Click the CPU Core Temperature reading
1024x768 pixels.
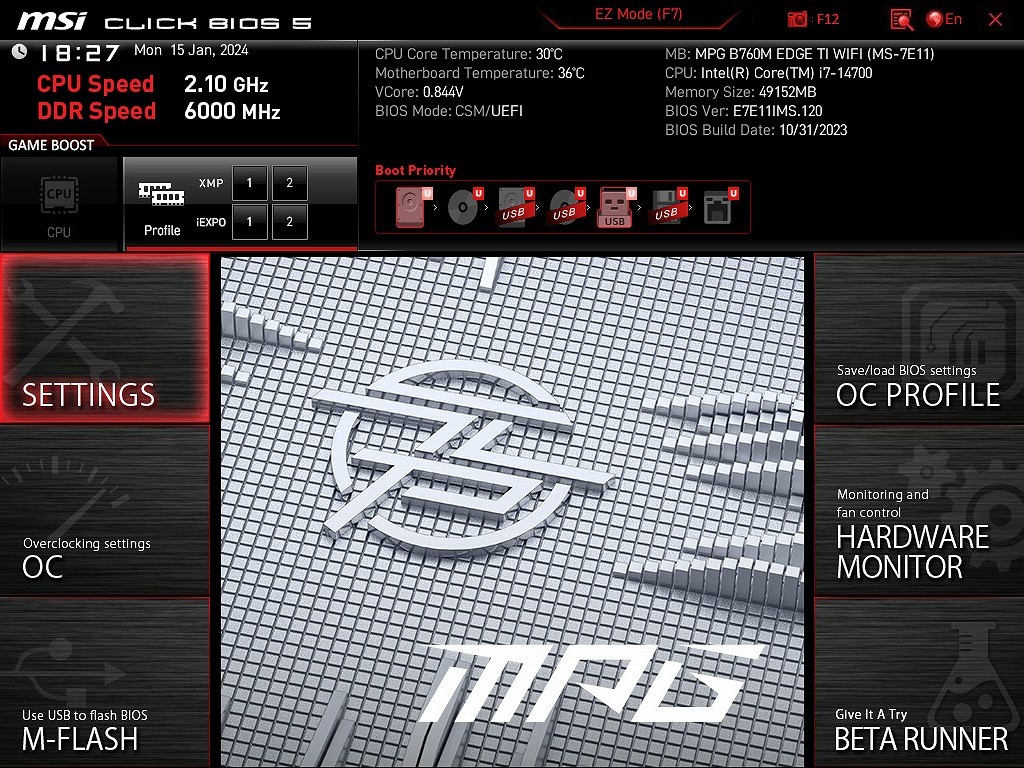tap(469, 54)
